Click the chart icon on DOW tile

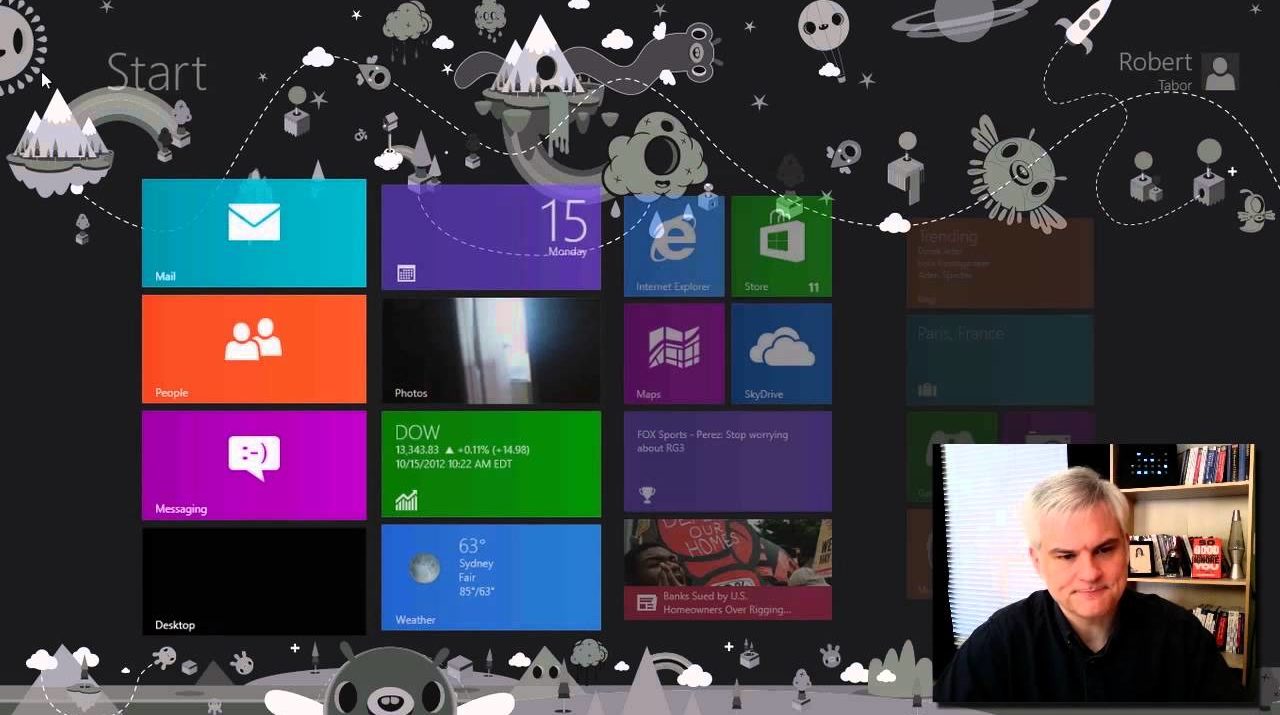click(x=406, y=501)
